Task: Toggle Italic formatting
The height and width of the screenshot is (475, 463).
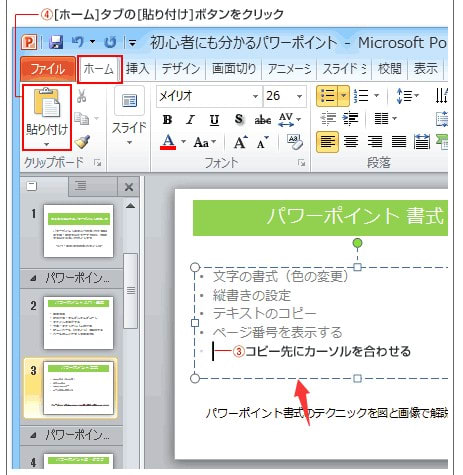Action: click(191, 119)
